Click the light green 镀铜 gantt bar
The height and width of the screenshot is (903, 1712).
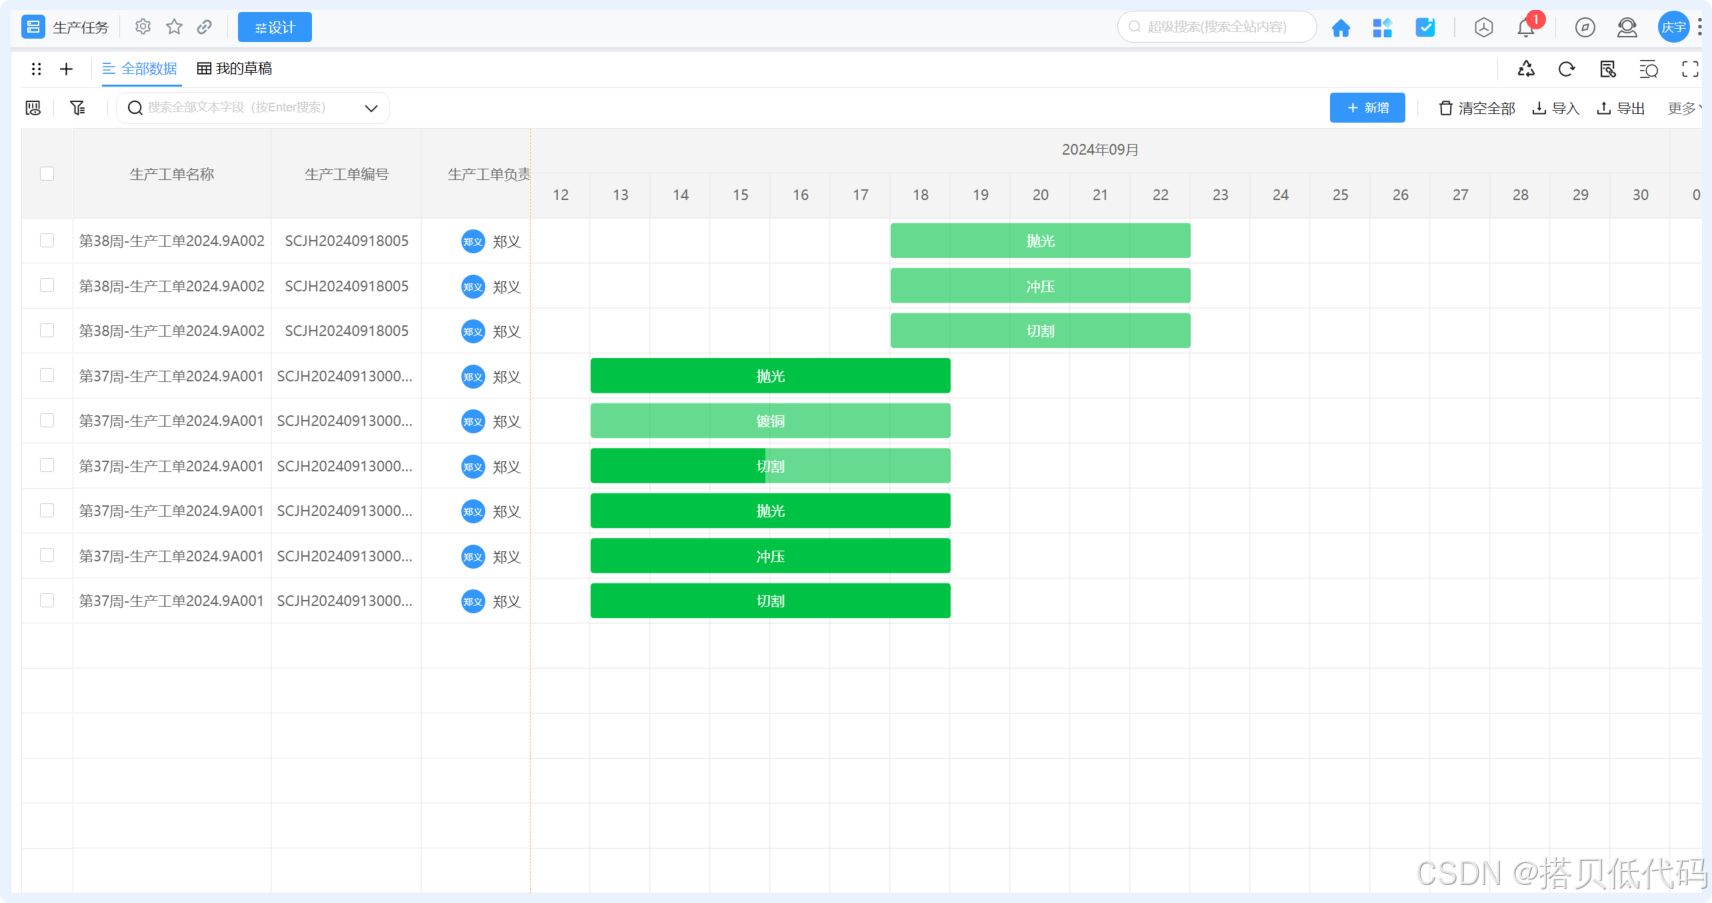click(770, 421)
